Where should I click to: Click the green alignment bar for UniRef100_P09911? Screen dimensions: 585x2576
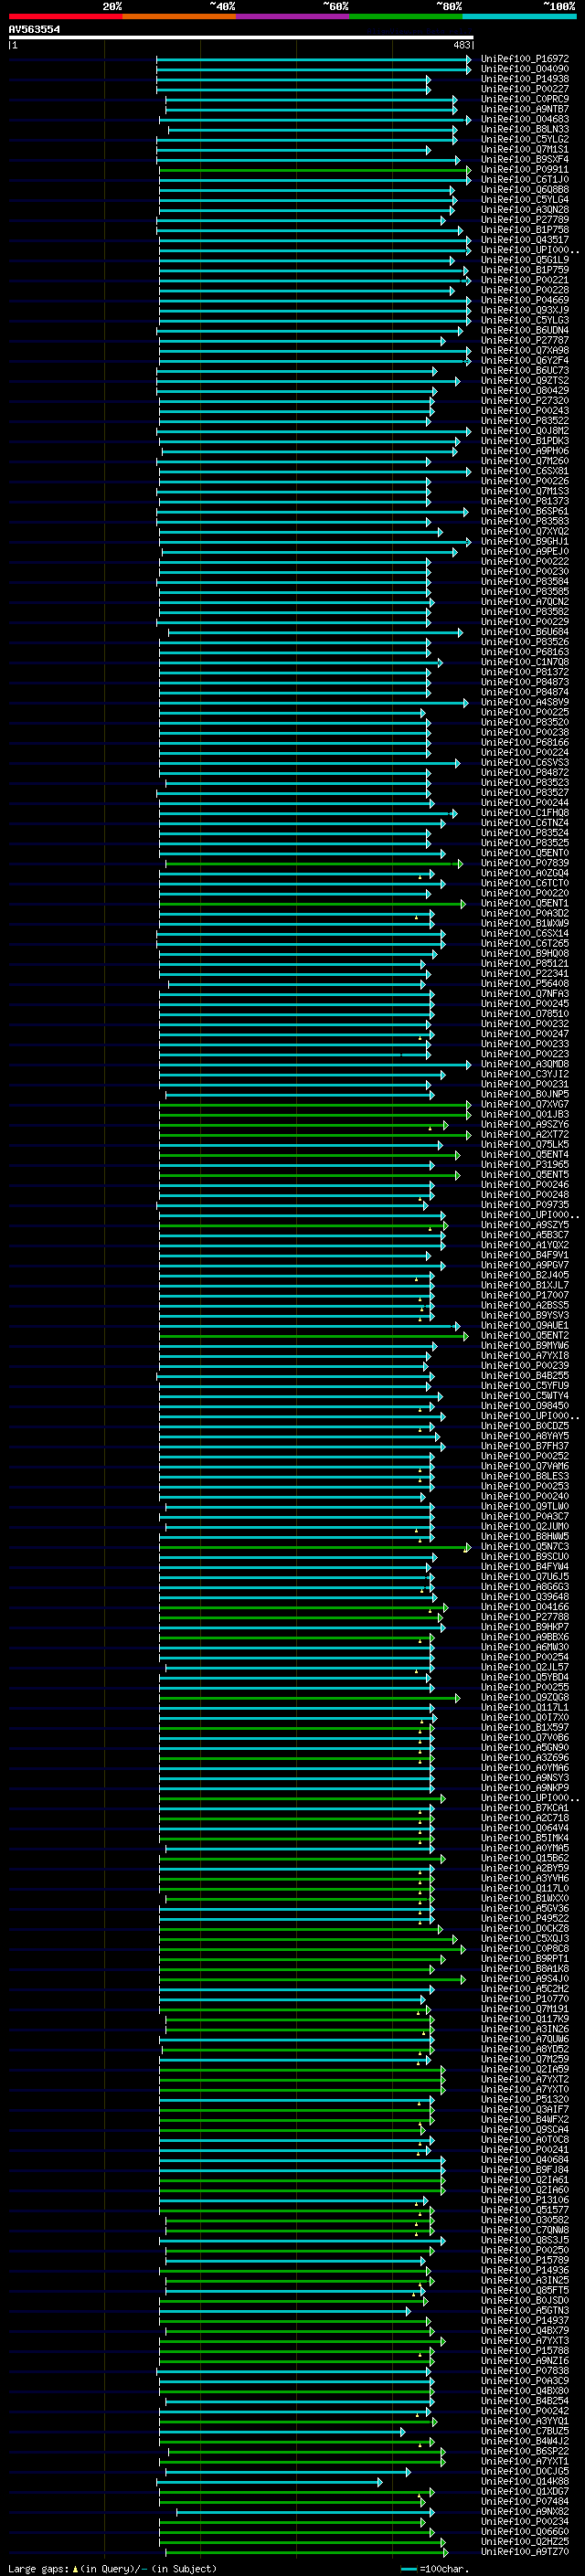click(314, 170)
